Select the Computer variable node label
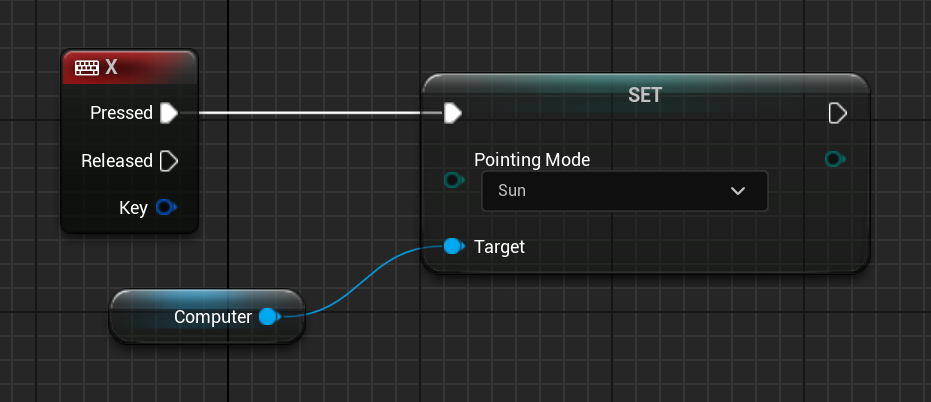 (x=212, y=317)
